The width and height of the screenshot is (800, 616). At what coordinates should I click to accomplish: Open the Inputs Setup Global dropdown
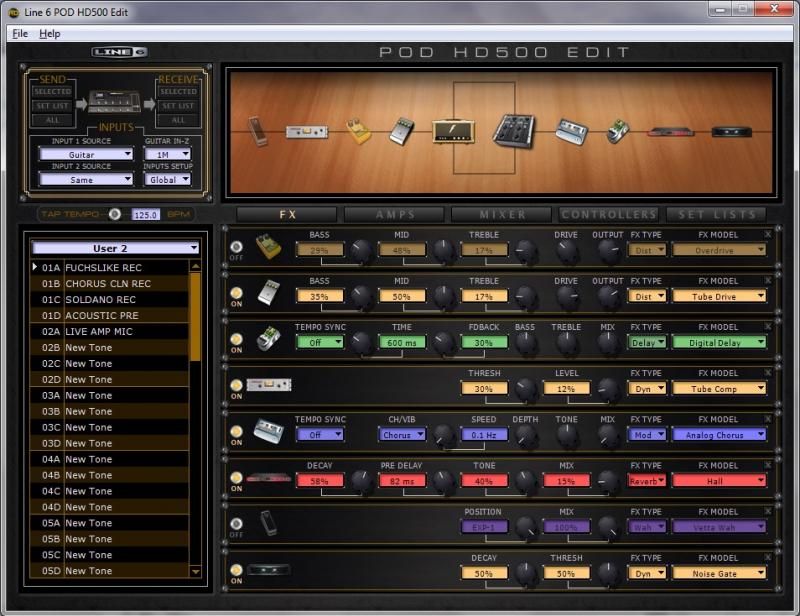click(167, 180)
